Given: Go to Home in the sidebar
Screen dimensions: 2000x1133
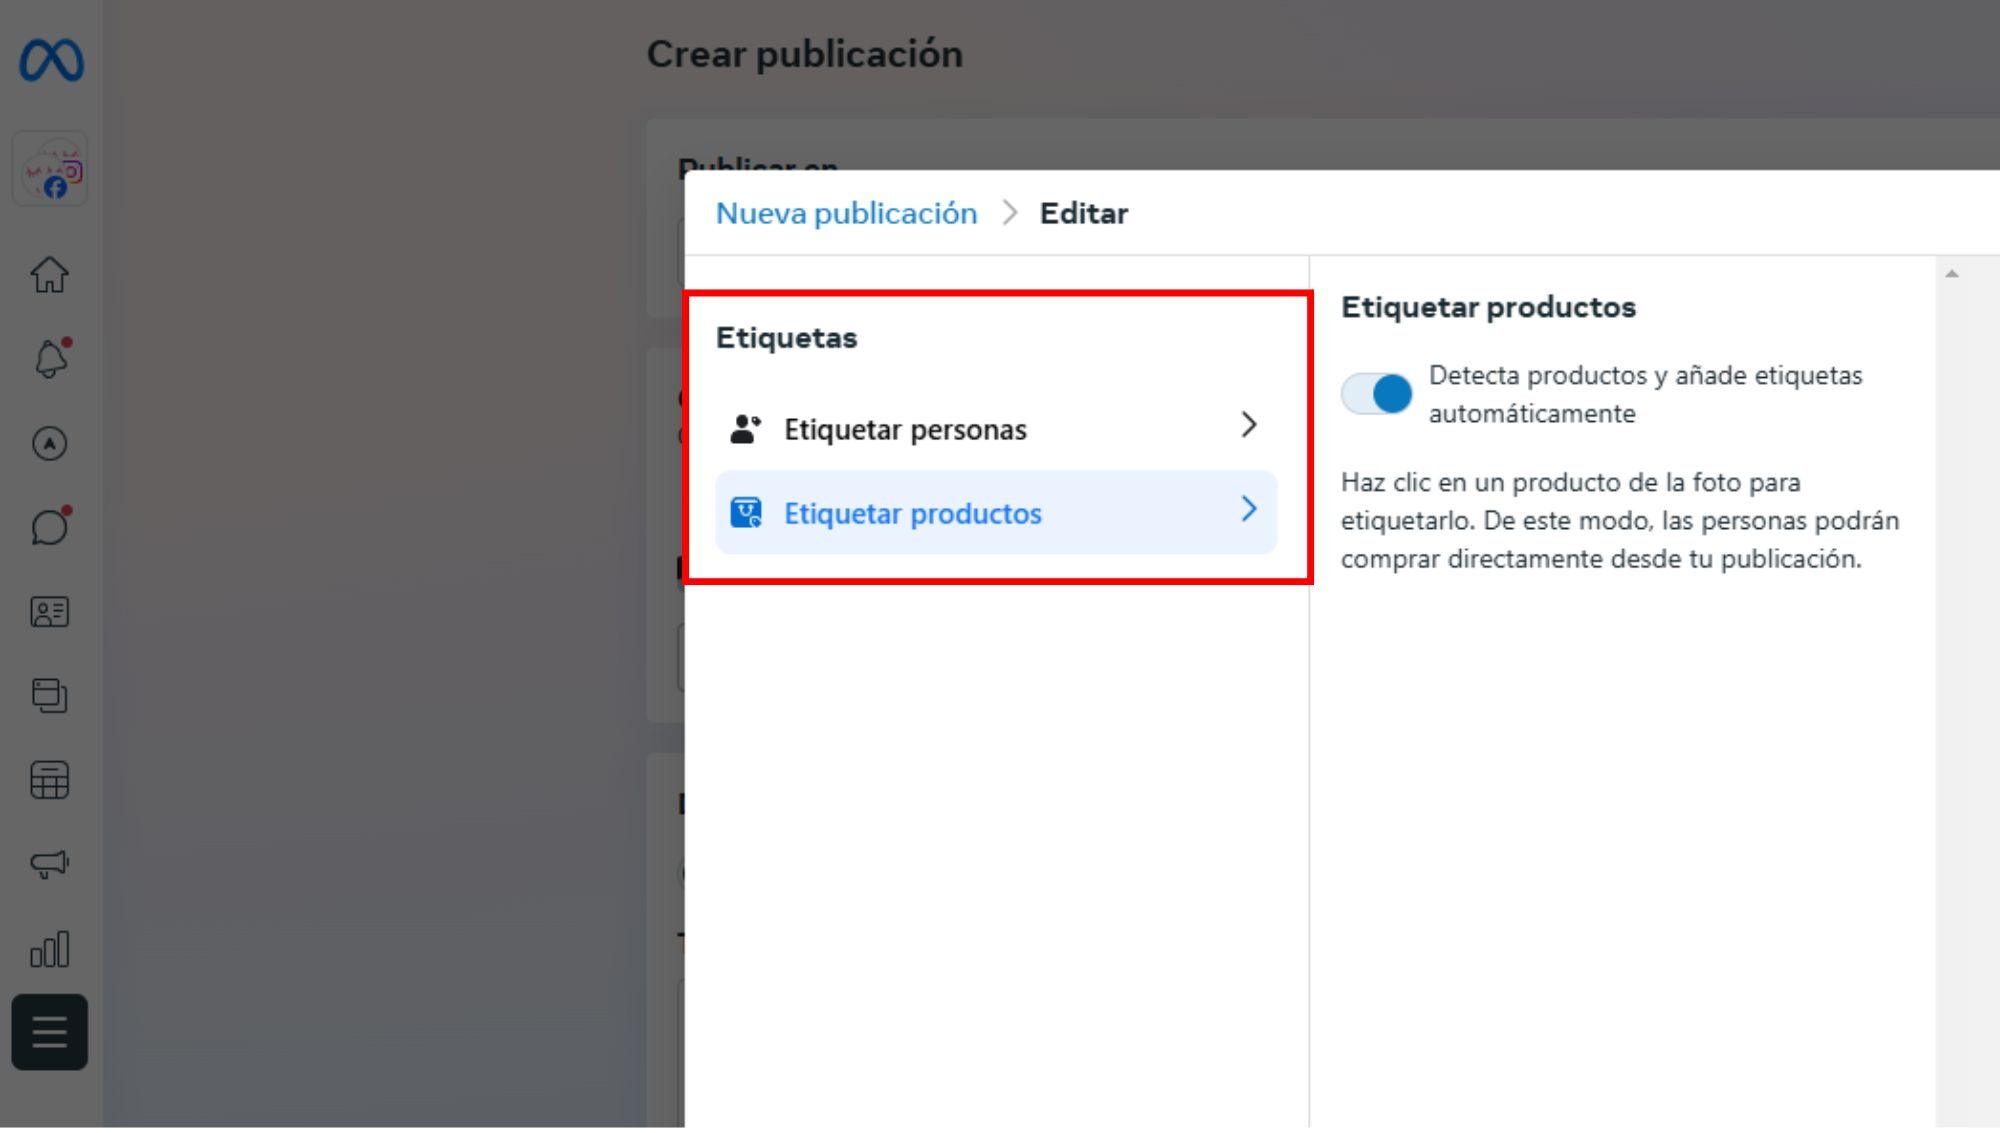Looking at the screenshot, I should 49,274.
